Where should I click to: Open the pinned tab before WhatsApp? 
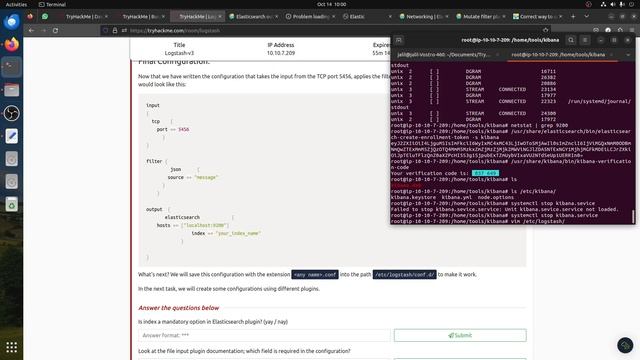click(x=30, y=16)
